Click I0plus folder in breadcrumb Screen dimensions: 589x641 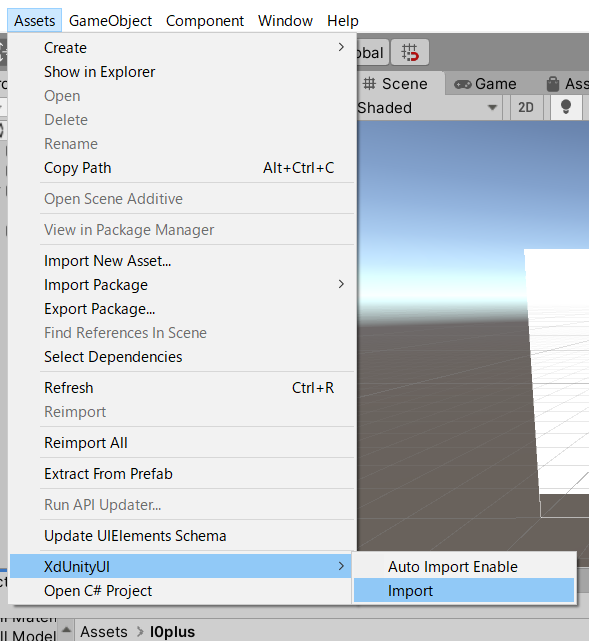click(x=172, y=632)
